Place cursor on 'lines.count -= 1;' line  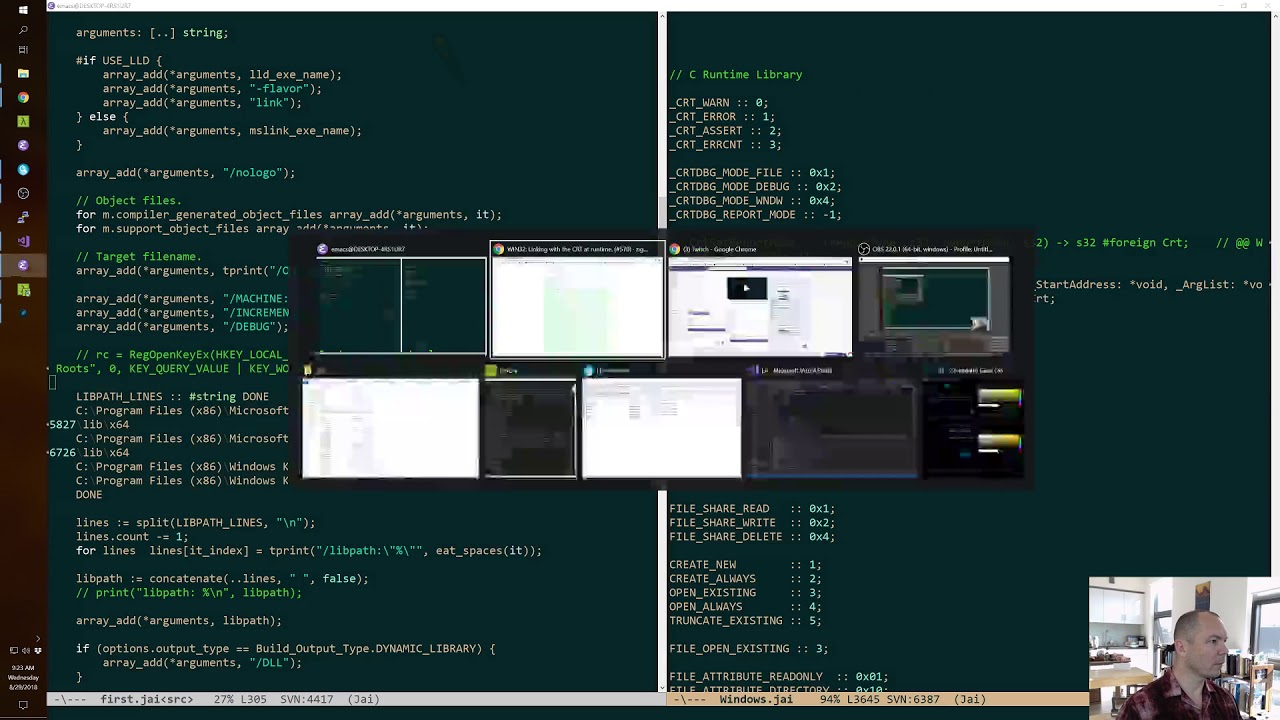coord(132,537)
